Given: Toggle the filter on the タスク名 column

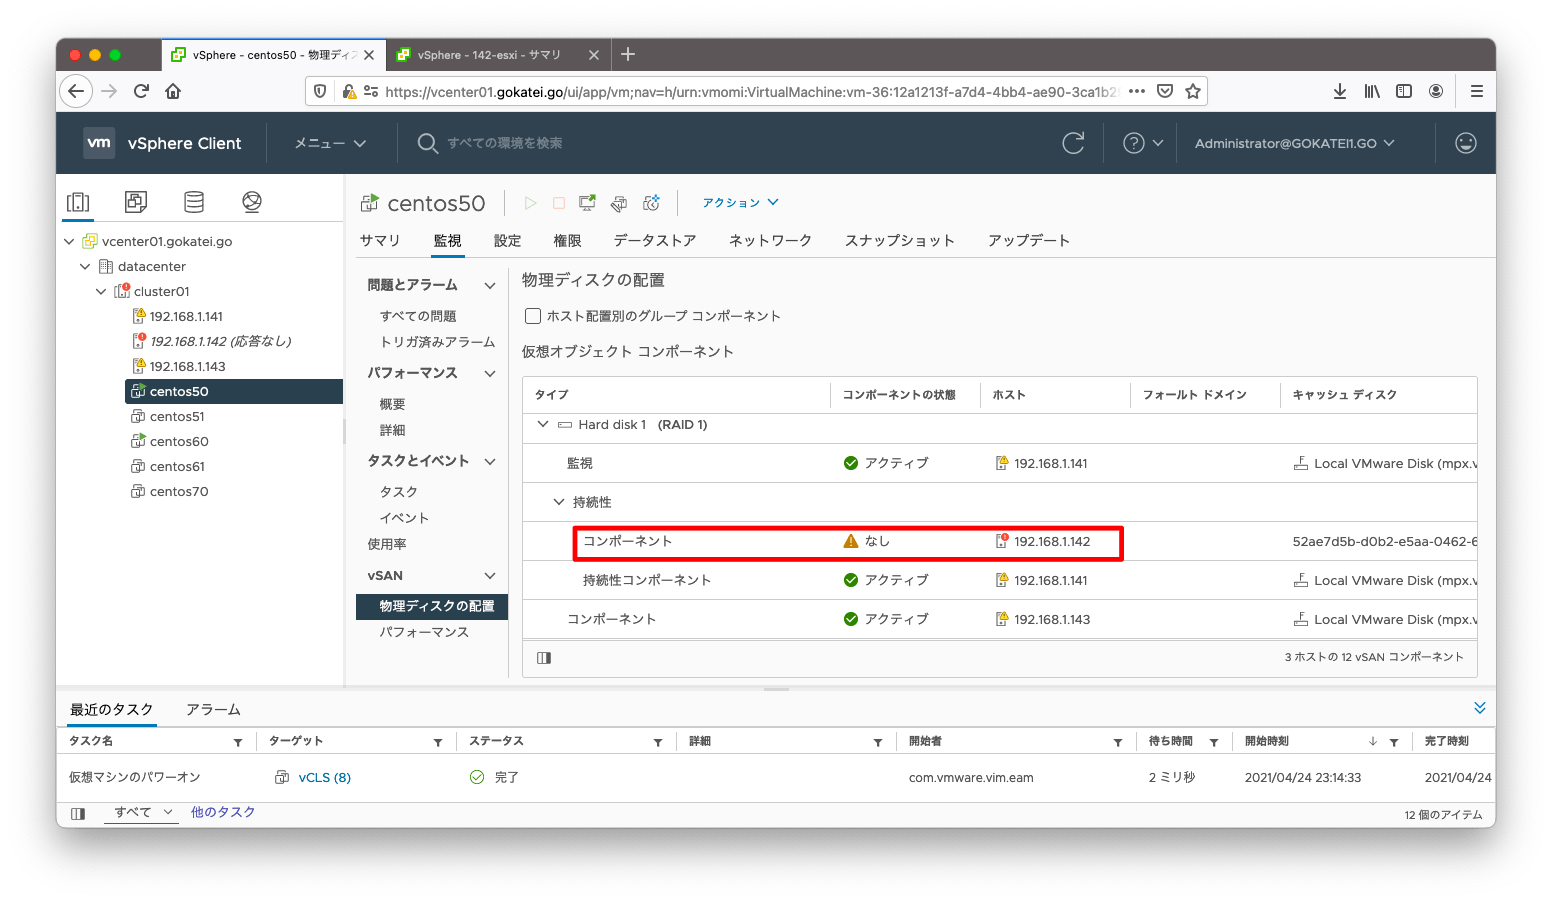Looking at the screenshot, I should (239, 741).
